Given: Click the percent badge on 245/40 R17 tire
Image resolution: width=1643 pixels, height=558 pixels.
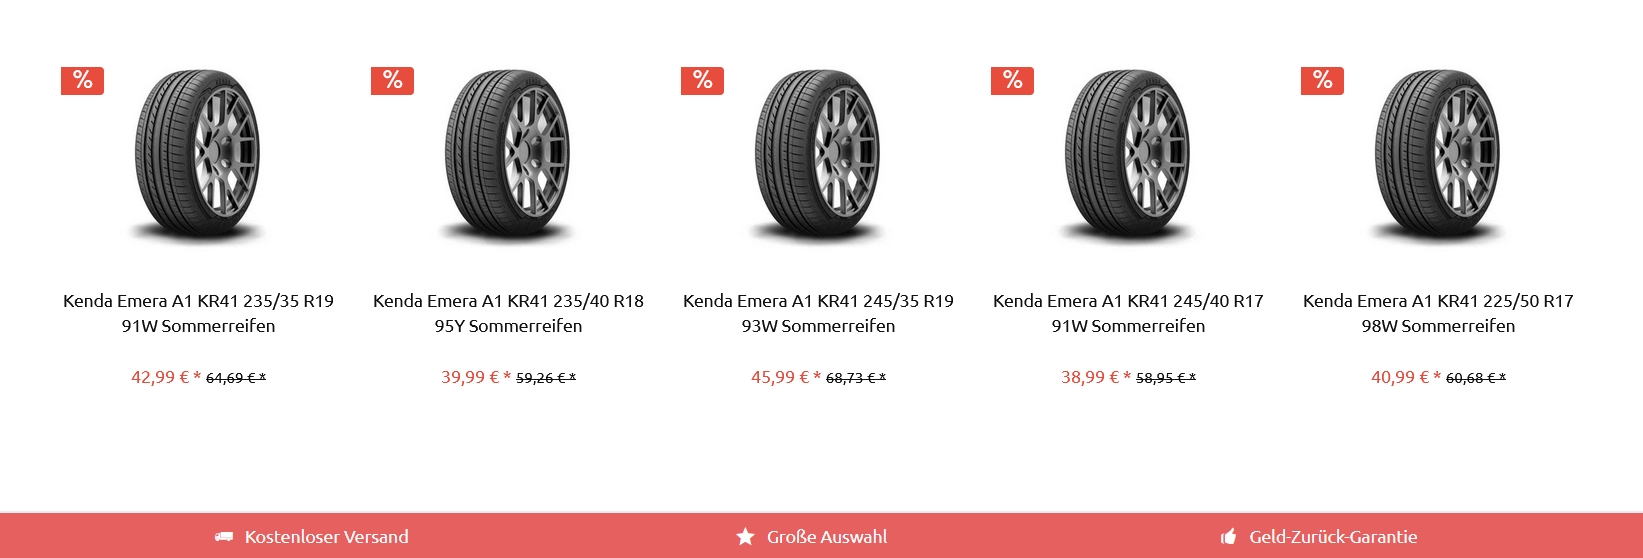Looking at the screenshot, I should pos(1012,81).
